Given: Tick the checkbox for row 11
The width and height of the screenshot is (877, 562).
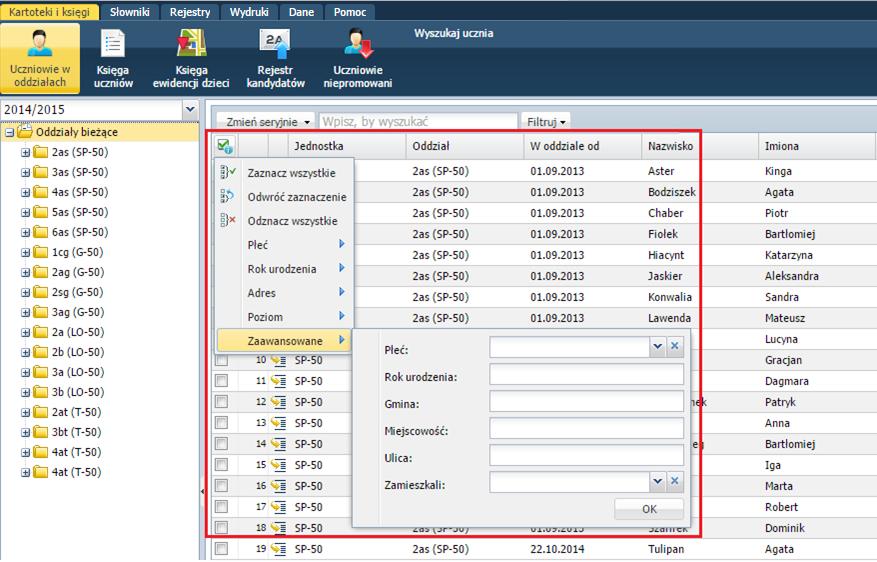Looking at the screenshot, I should click(x=221, y=381).
